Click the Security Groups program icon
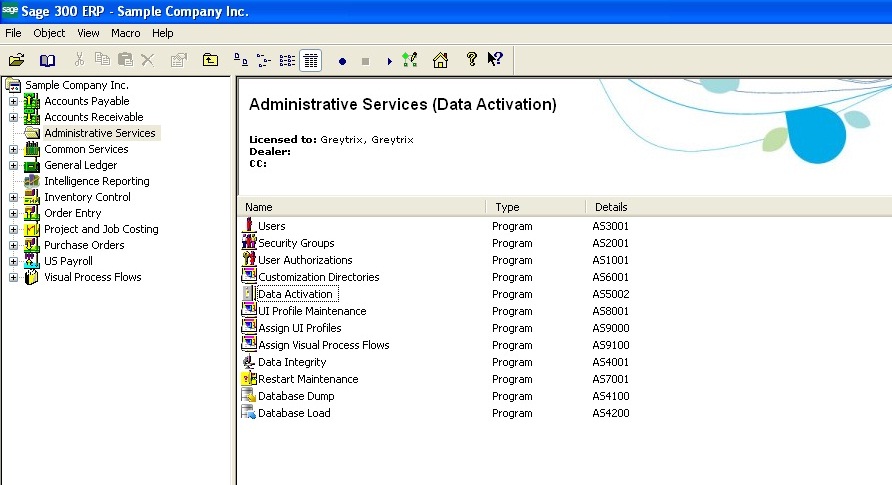This screenshot has height=485, width=892. coord(249,242)
